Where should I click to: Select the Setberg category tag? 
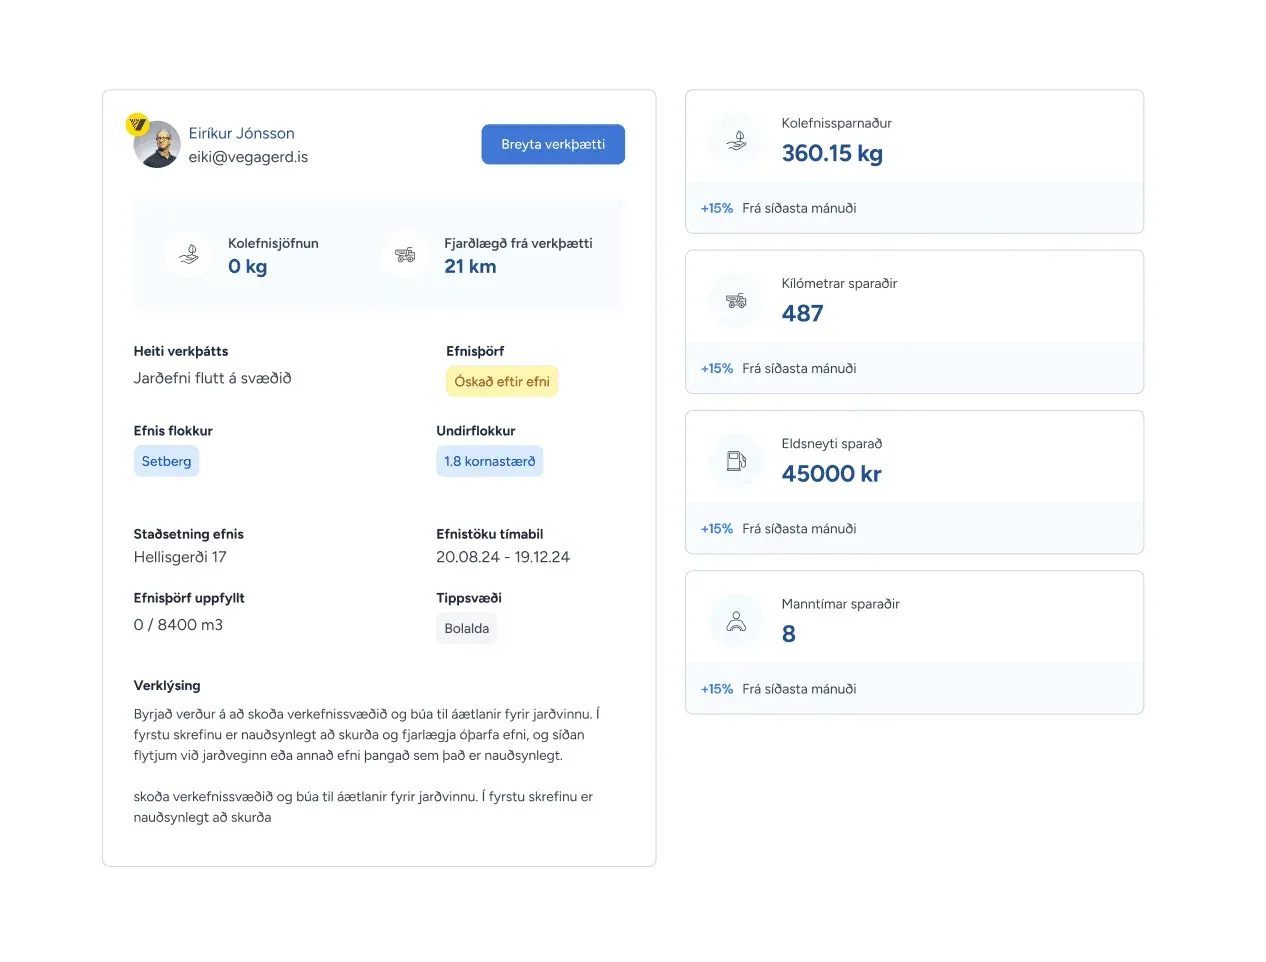[x=166, y=461]
